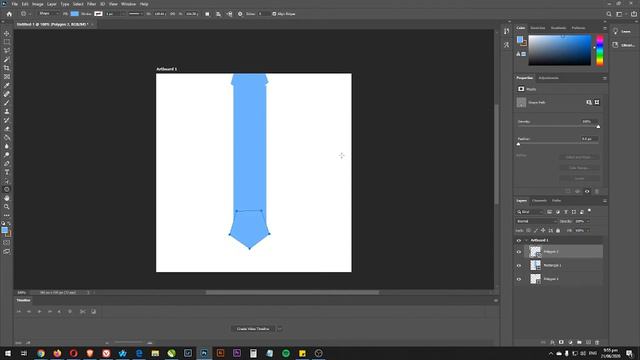The image size is (640, 360).
Task: Open the Libraries panel button
Action: (623, 45)
